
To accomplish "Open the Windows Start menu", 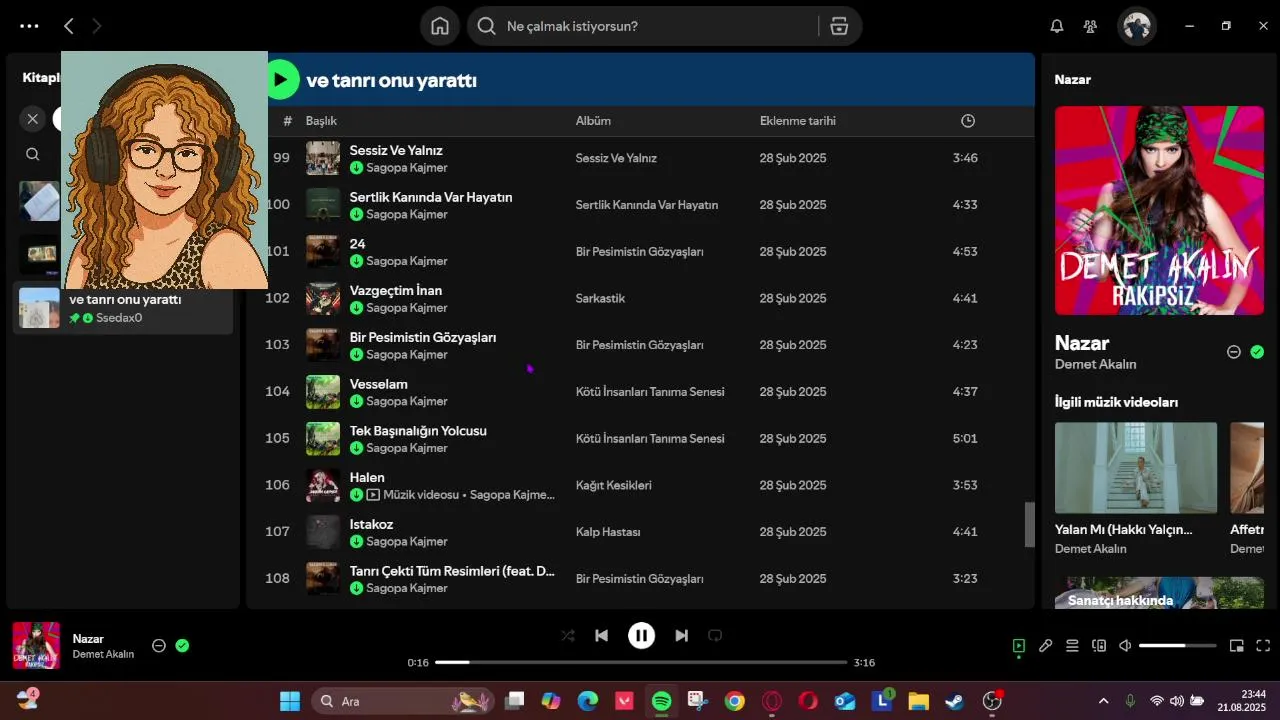I will pyautogui.click(x=290, y=701).
